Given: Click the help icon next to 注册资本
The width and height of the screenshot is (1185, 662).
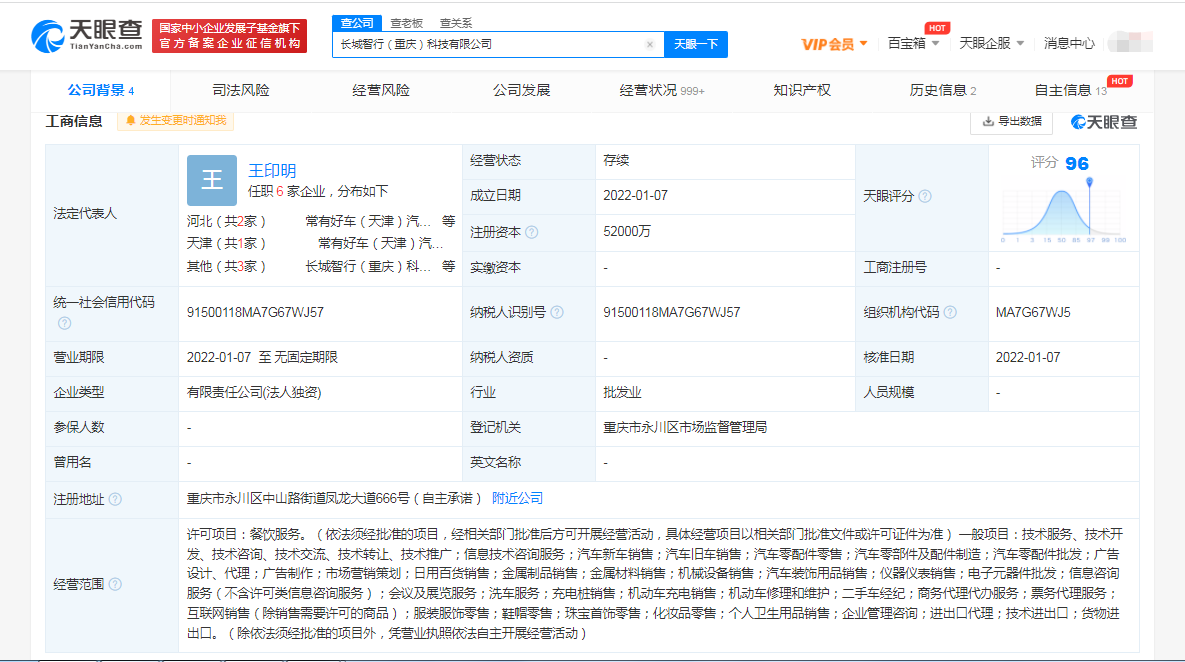Looking at the screenshot, I should click(x=532, y=232).
